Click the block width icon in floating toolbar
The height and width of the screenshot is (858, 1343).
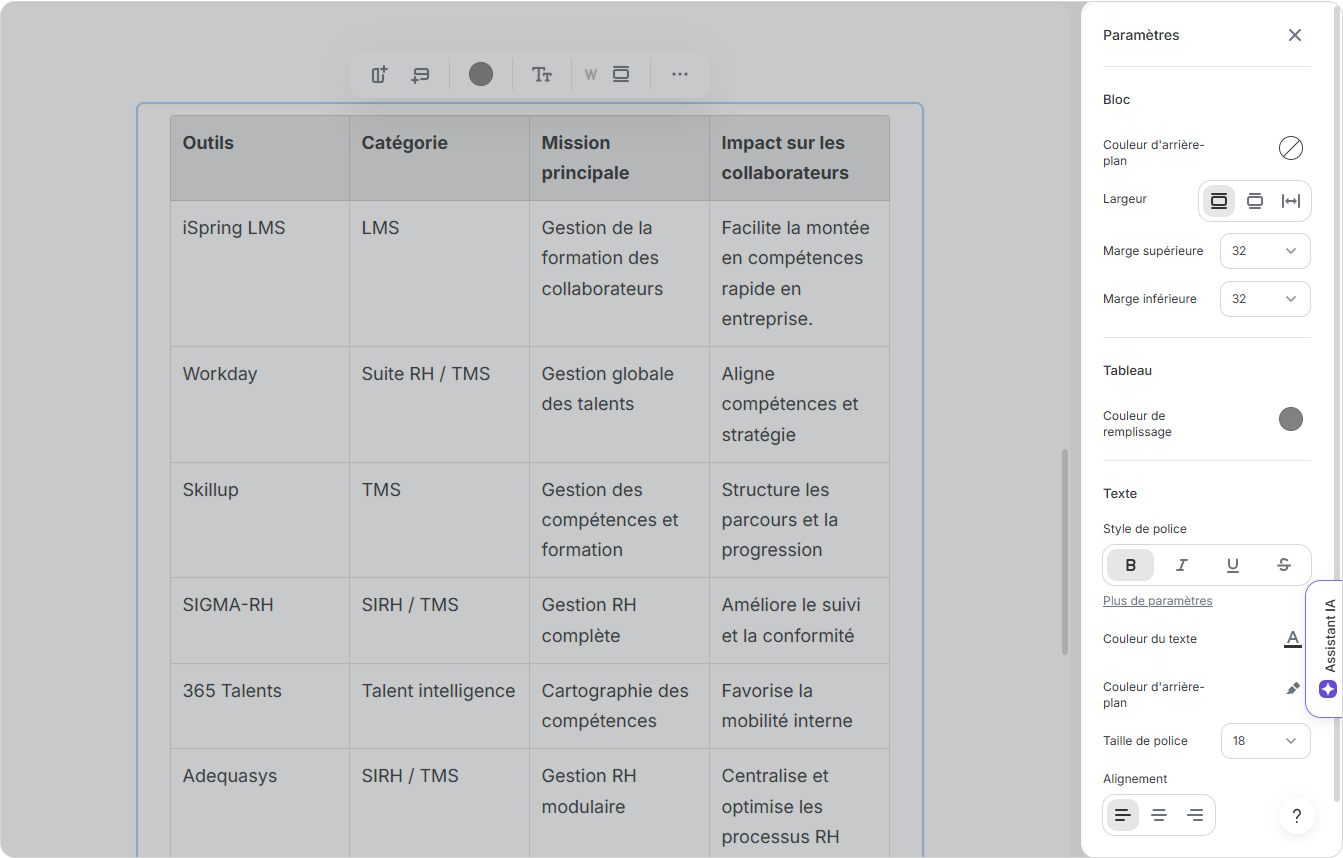621,75
